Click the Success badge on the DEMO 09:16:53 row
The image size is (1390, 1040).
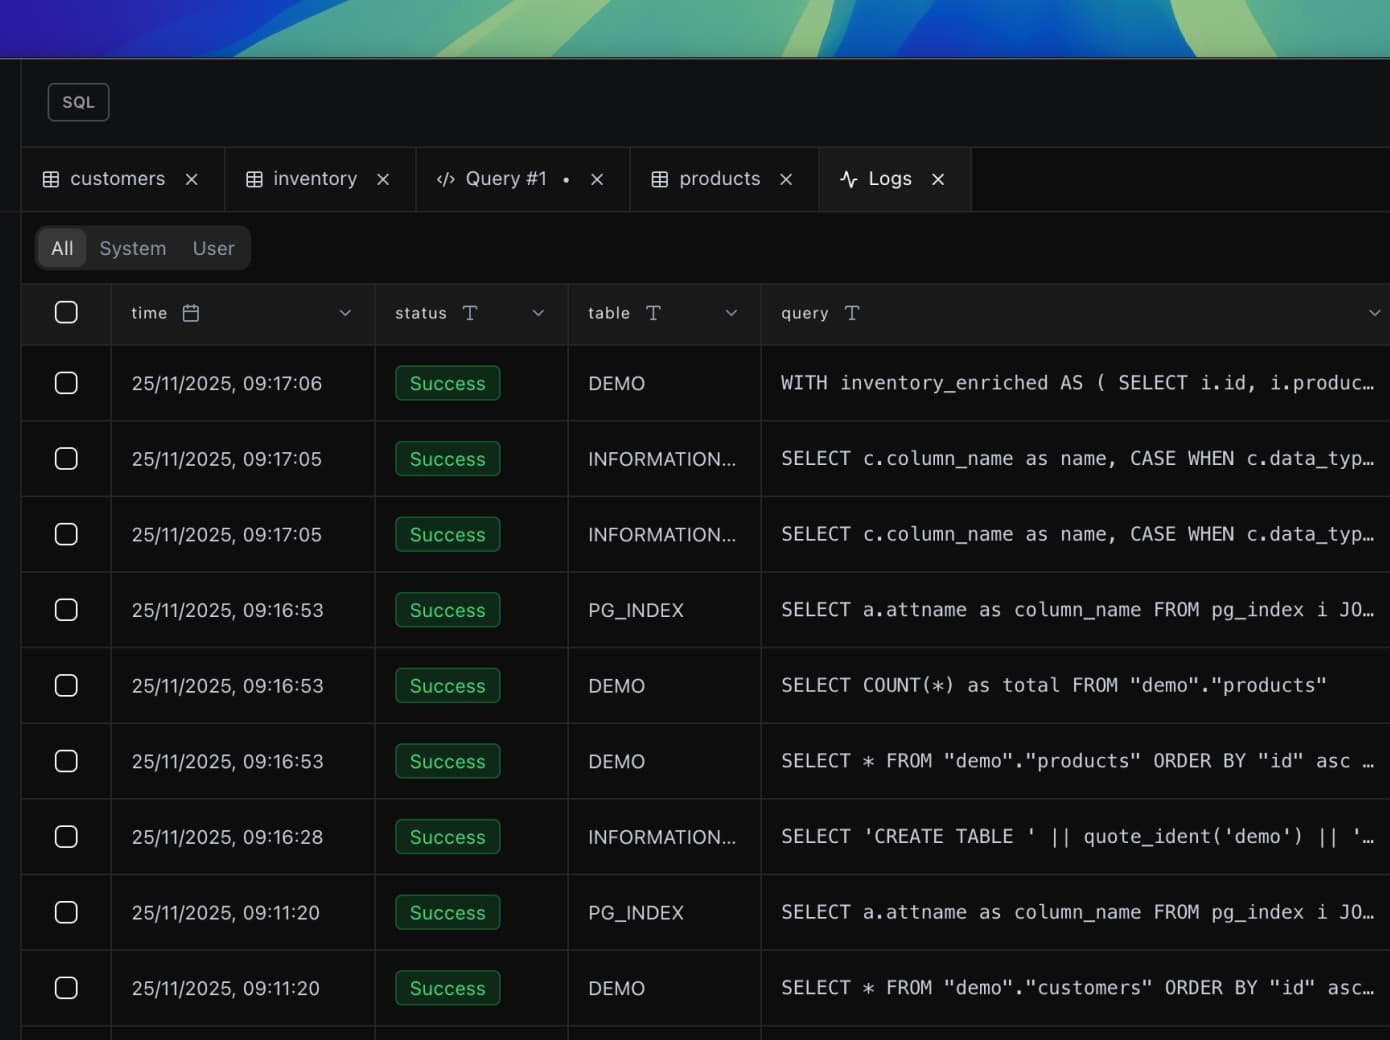tap(447, 686)
